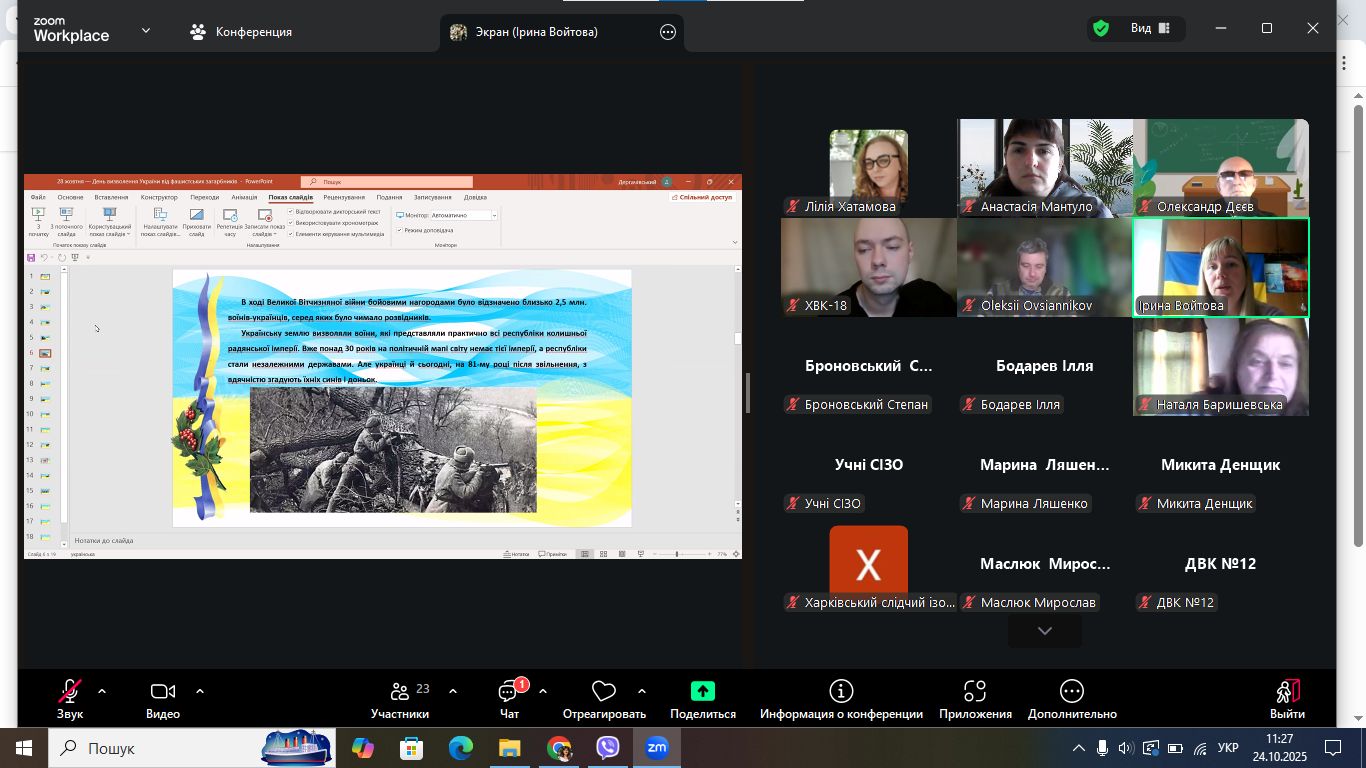Viewport: 1366px width, 768px height.
Task: Open the Приложения apps icon
Action: (975, 692)
